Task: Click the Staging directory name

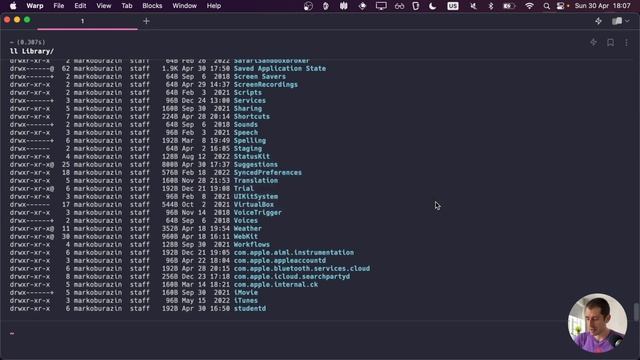Action: click(x=248, y=149)
